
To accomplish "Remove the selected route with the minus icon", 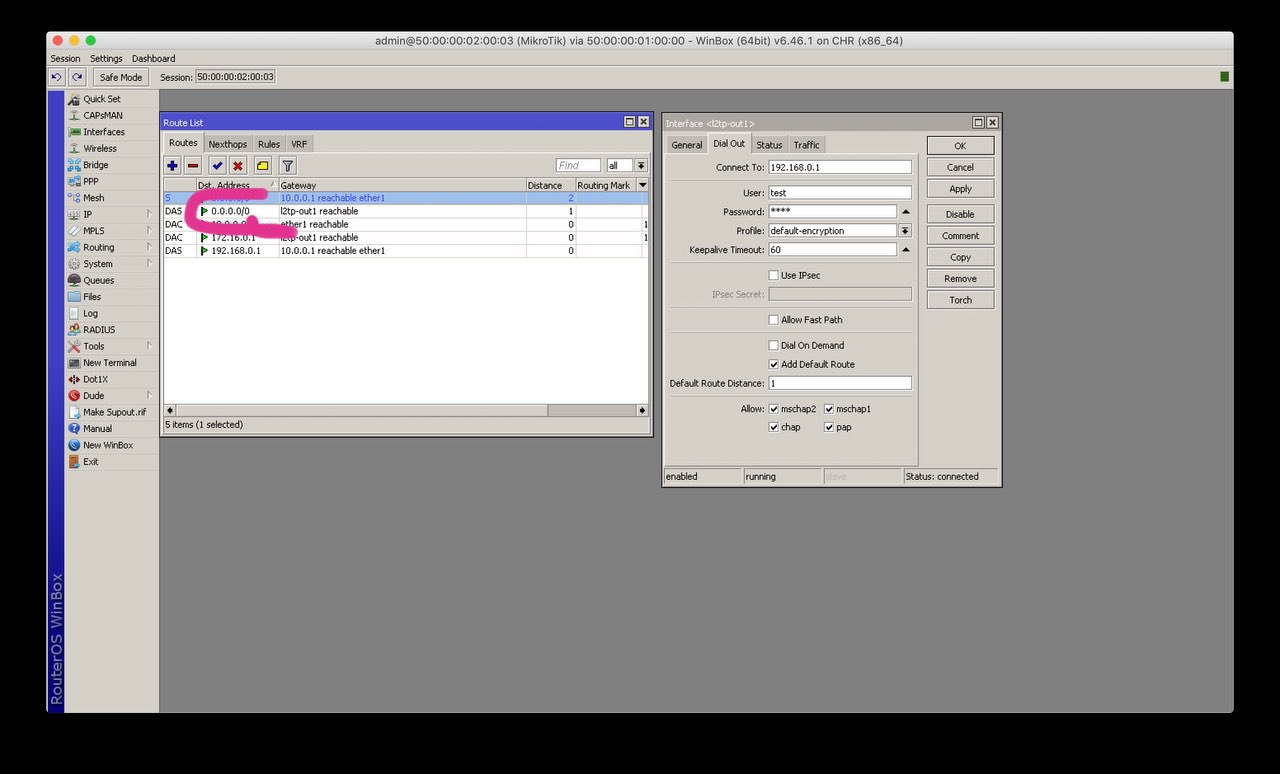I will pos(193,166).
